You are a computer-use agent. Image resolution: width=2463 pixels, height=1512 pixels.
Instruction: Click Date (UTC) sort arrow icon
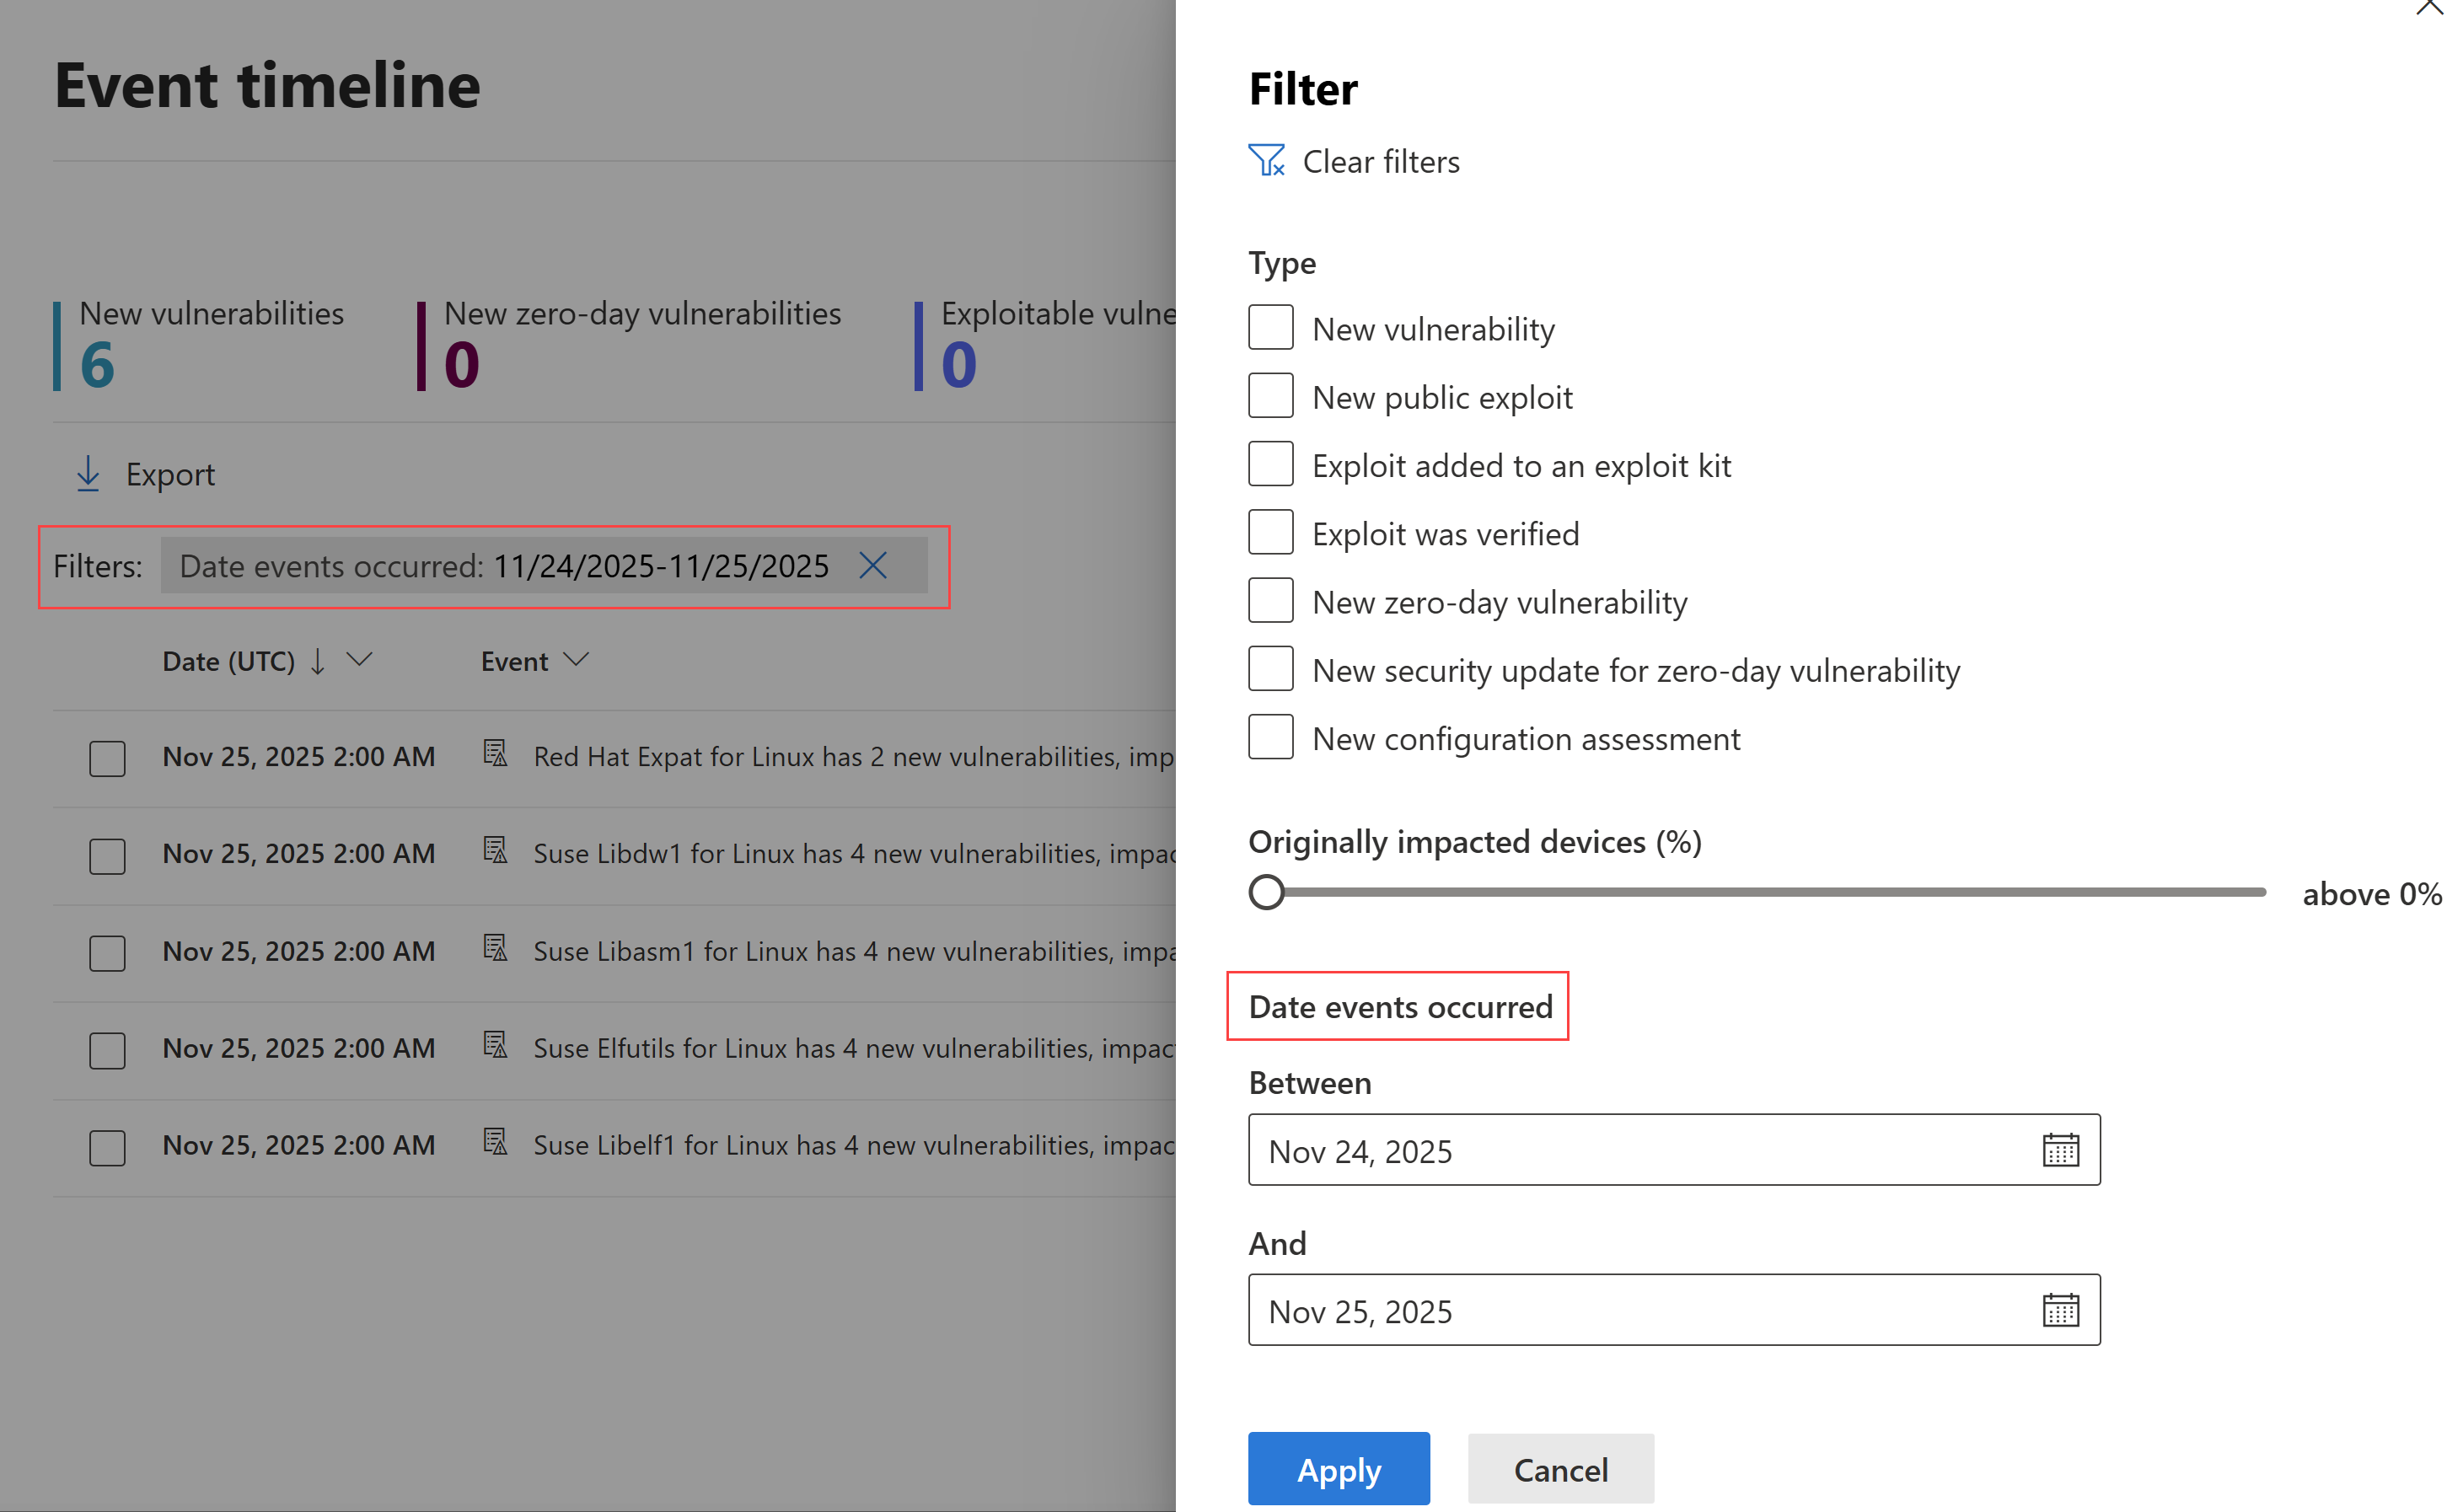click(317, 661)
